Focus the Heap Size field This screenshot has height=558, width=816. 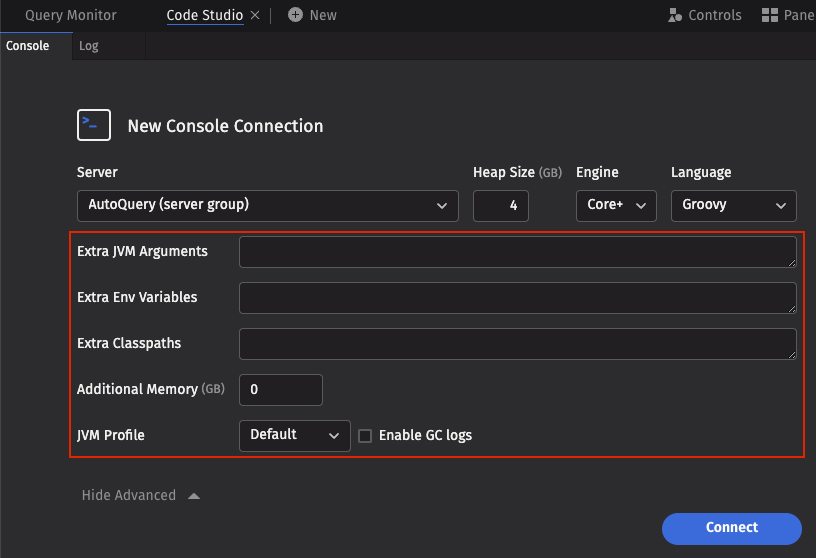pyautogui.click(x=500, y=205)
